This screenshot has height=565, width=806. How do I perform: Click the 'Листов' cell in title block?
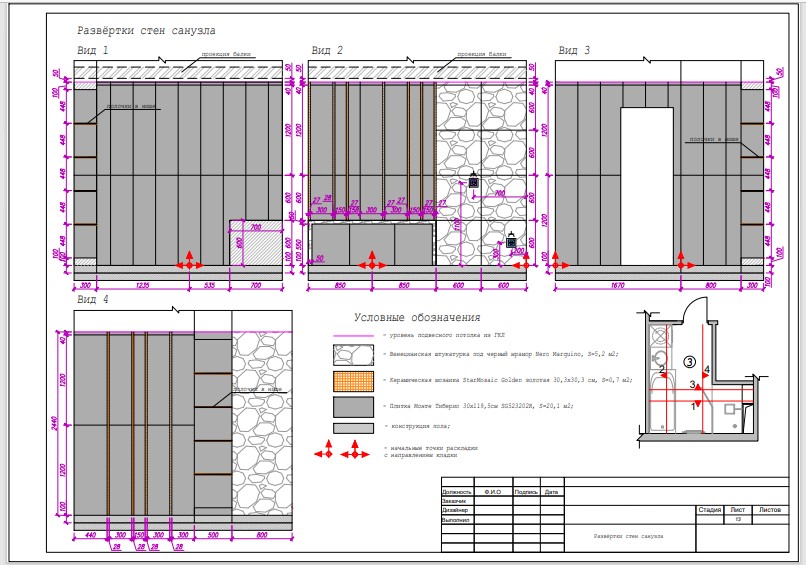(770, 510)
